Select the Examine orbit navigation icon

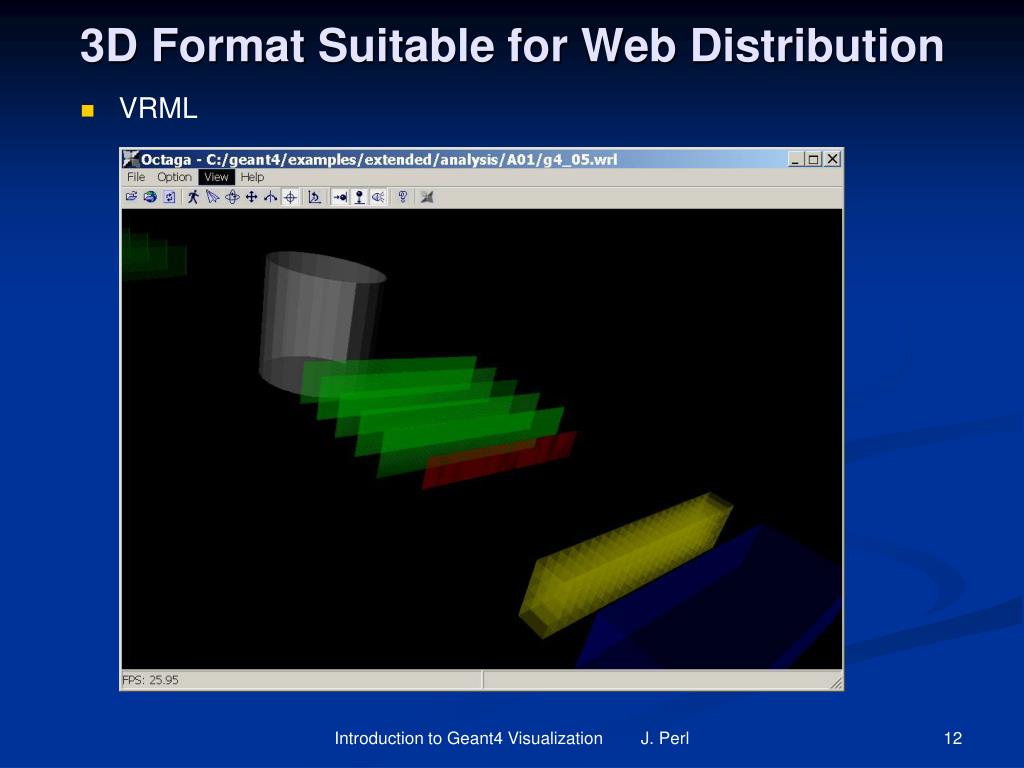click(232, 197)
